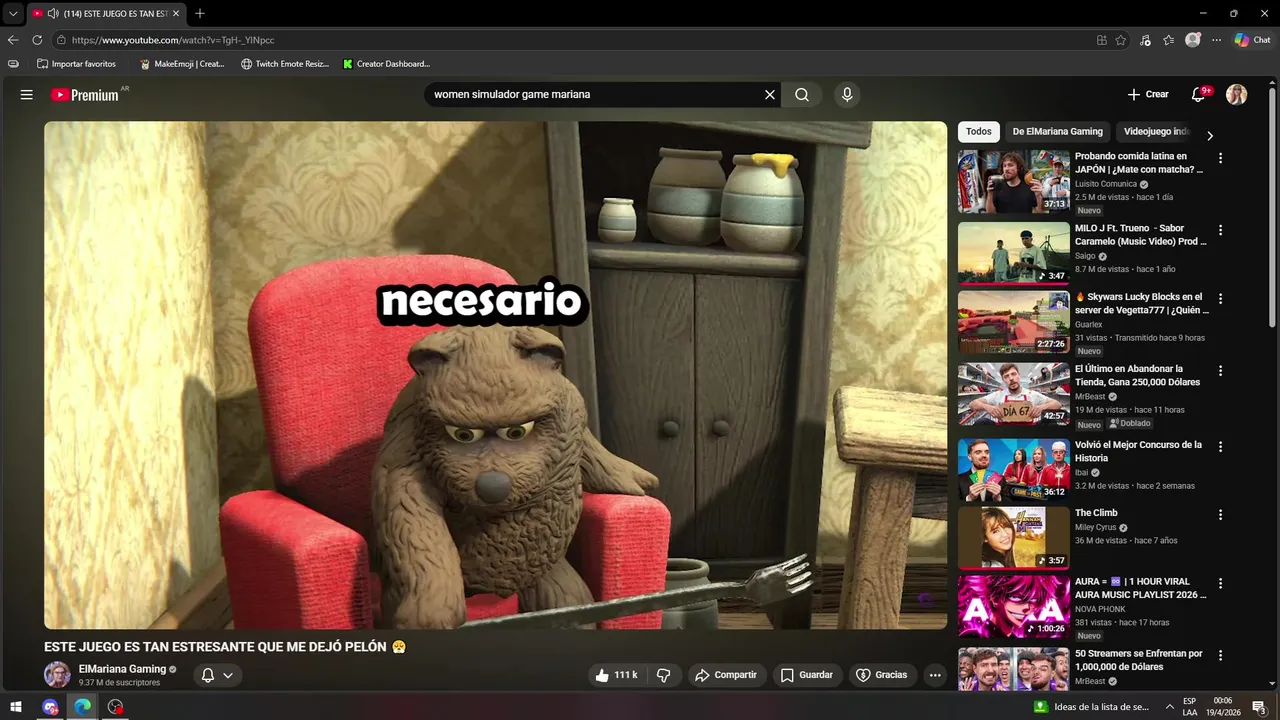Open Twitch Emote Resizer bookmark
The image size is (1280, 720).
click(285, 64)
